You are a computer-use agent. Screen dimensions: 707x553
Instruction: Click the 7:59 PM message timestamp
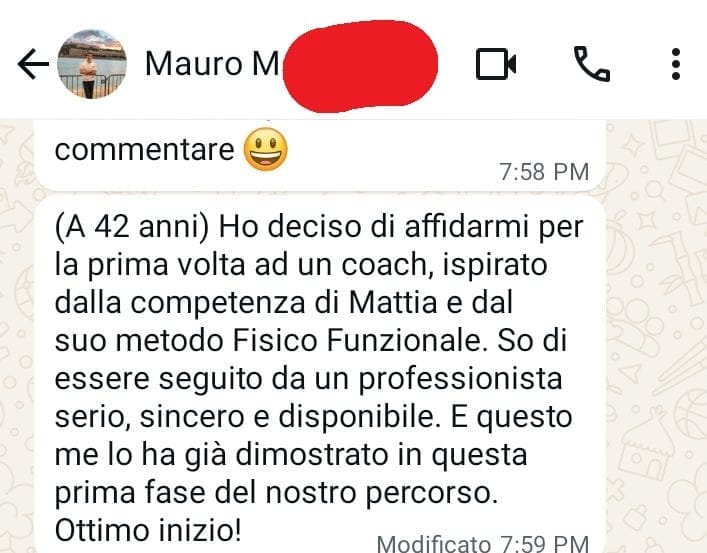click(544, 543)
